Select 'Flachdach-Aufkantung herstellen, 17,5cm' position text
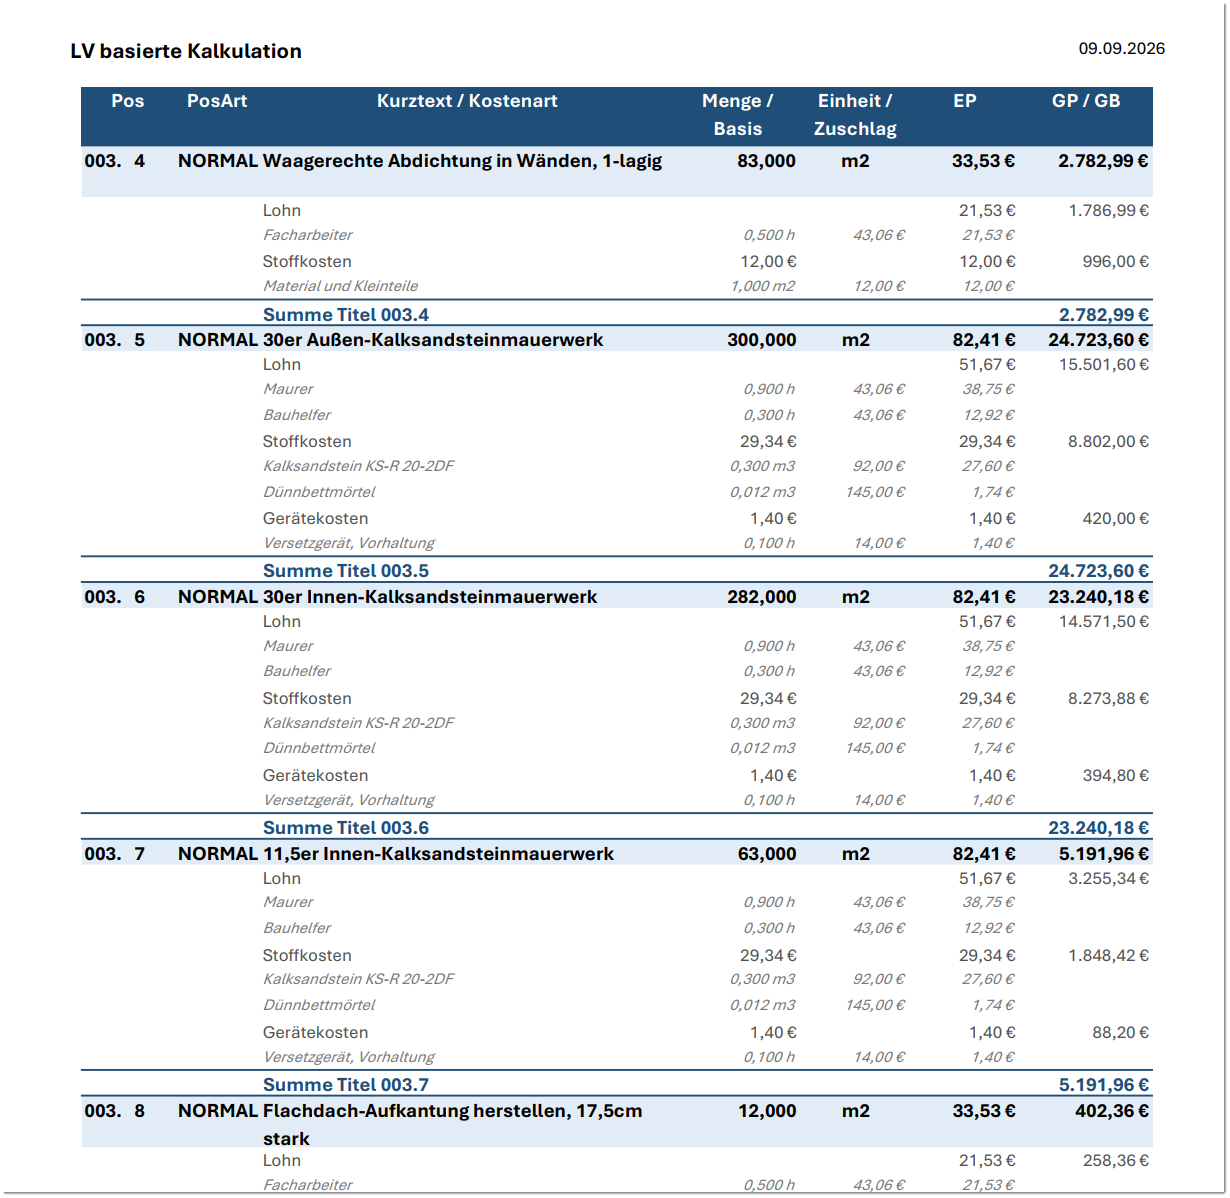Image resolution: width=1230 pixels, height=1198 pixels. [453, 1111]
